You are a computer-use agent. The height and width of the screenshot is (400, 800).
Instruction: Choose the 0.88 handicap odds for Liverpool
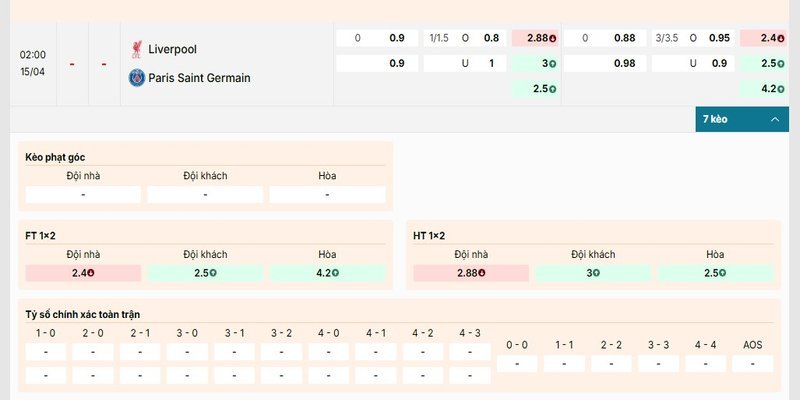tap(624, 38)
